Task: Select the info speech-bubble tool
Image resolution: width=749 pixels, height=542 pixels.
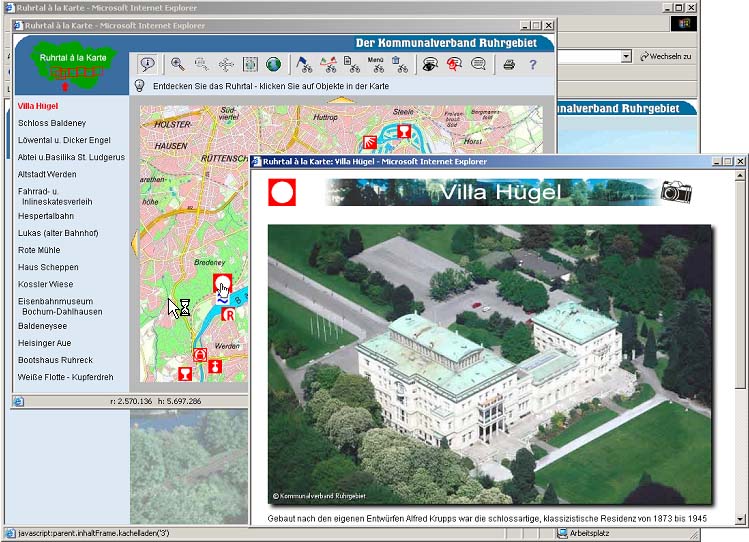Action: click(148, 64)
